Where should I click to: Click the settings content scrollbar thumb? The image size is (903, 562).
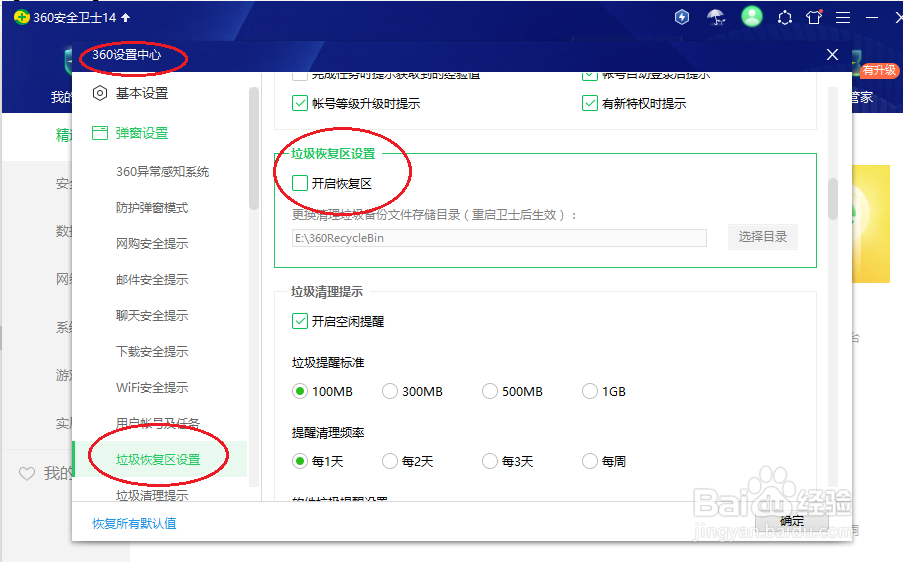click(833, 199)
